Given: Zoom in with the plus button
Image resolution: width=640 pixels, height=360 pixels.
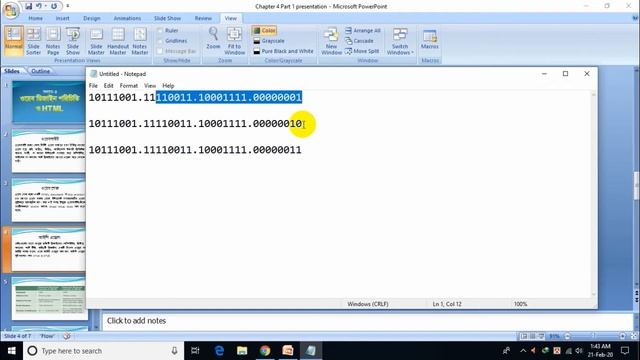Looking at the screenshot, I should coord(622,336).
